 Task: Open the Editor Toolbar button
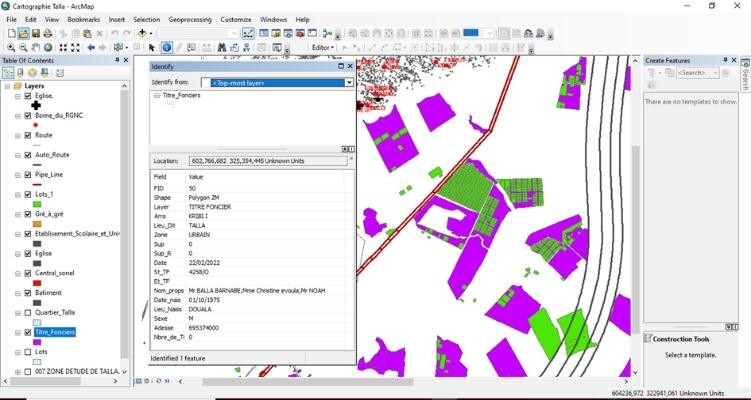pyautogui.click(x=248, y=34)
